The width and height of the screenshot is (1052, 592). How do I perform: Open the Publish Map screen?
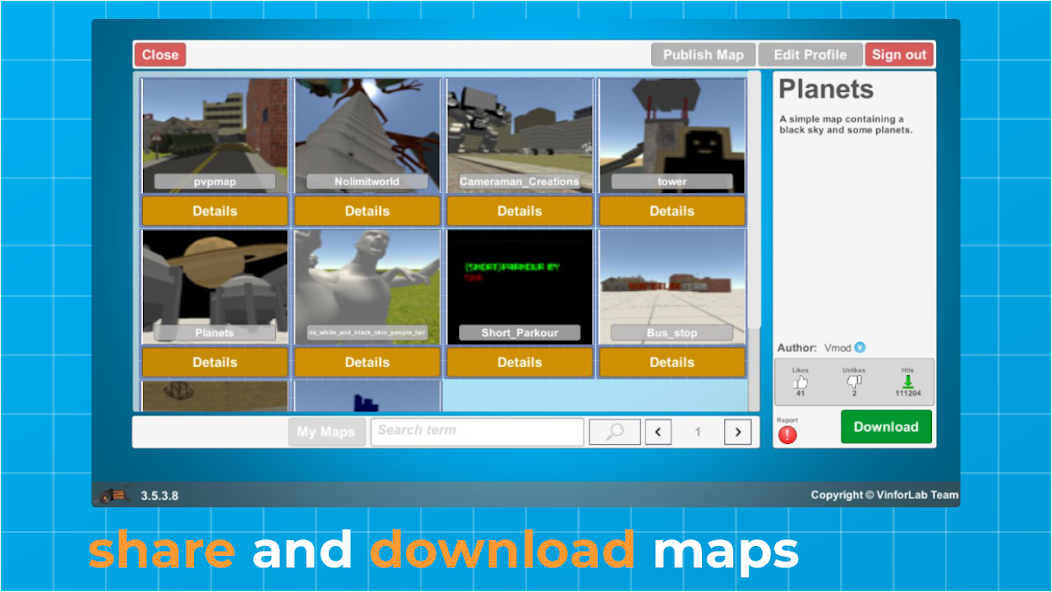pyautogui.click(x=703, y=54)
